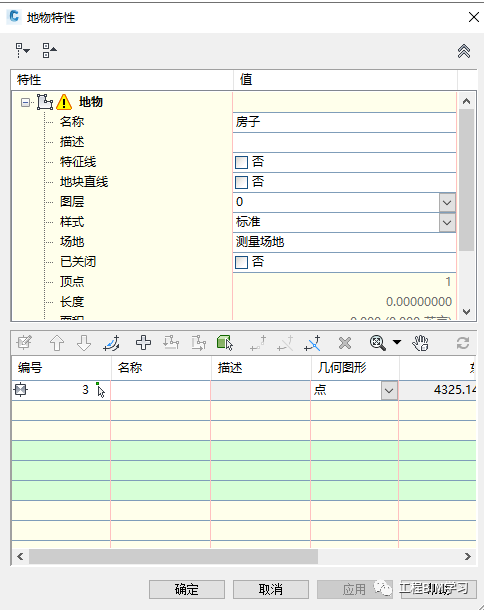Viewport: 484px width, 610px height.
Task: Open the zoom icon's dropdown arrow
Action: (396, 342)
